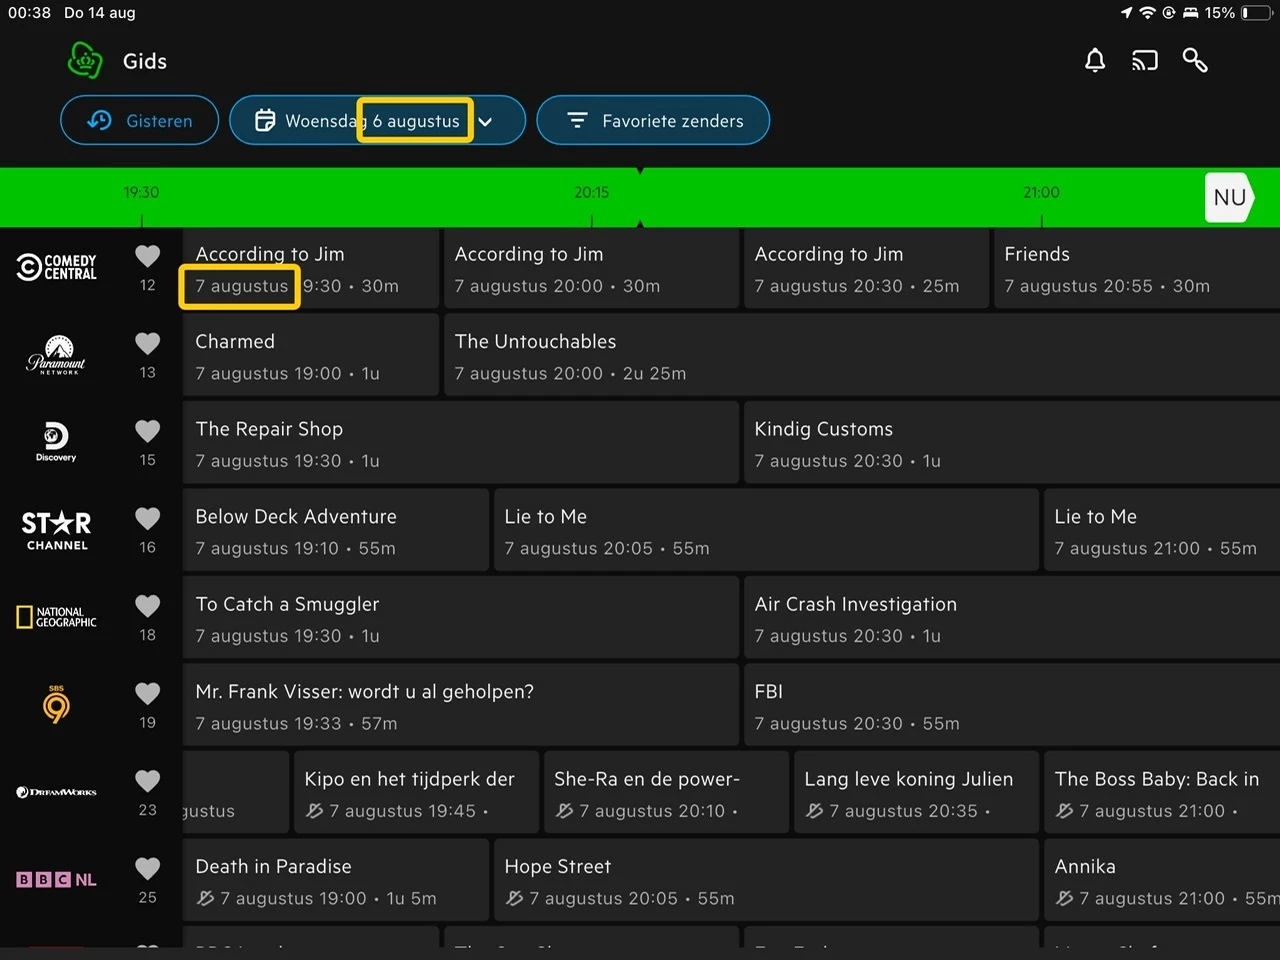Jump to now with the NU button
1280x960 pixels.
[1229, 197]
